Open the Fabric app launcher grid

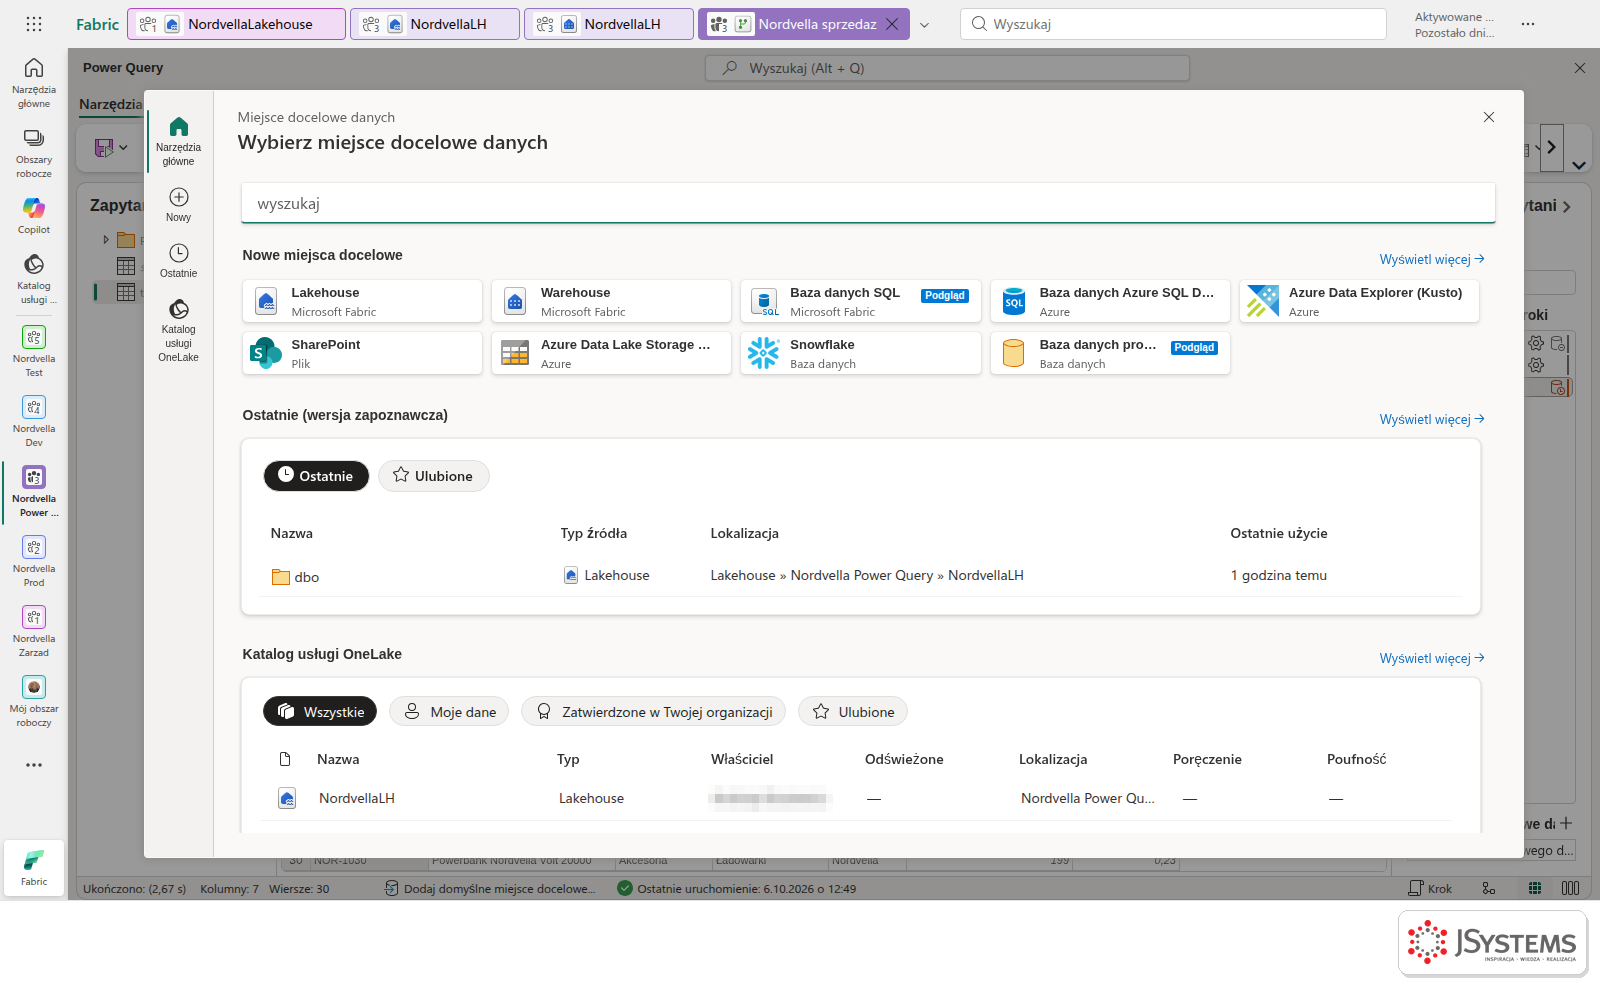click(x=34, y=24)
